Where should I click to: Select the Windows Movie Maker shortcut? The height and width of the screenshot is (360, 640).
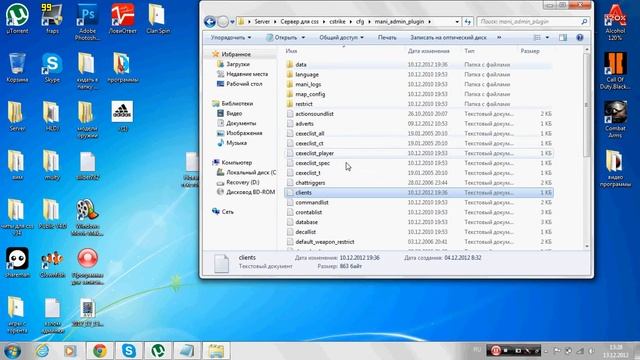click(x=87, y=217)
